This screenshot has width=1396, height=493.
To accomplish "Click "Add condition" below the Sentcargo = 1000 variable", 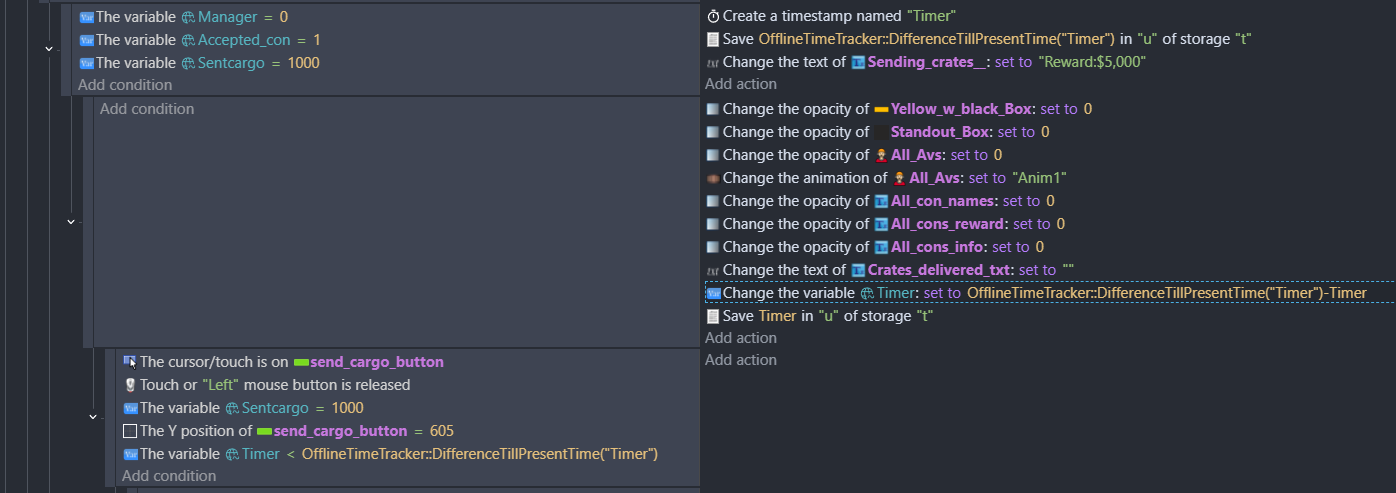I will click(x=125, y=85).
